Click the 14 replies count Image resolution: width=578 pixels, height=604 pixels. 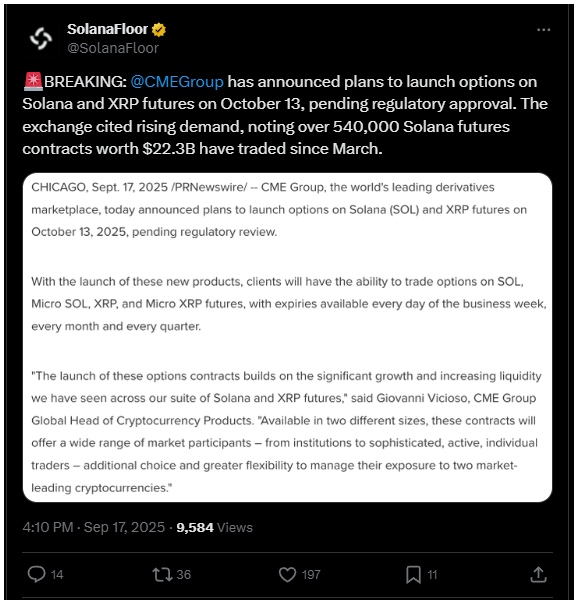tap(57, 575)
